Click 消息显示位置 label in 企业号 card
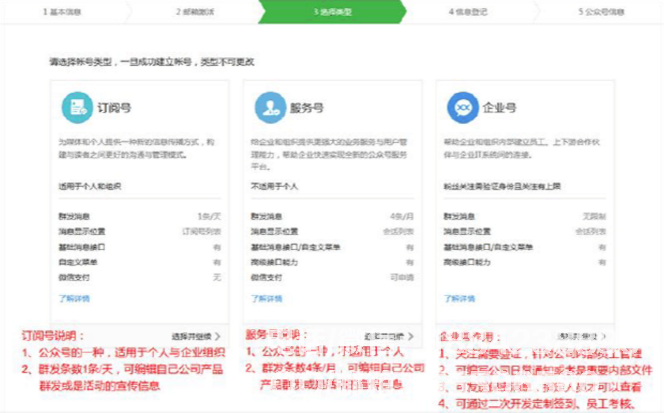 click(x=467, y=232)
